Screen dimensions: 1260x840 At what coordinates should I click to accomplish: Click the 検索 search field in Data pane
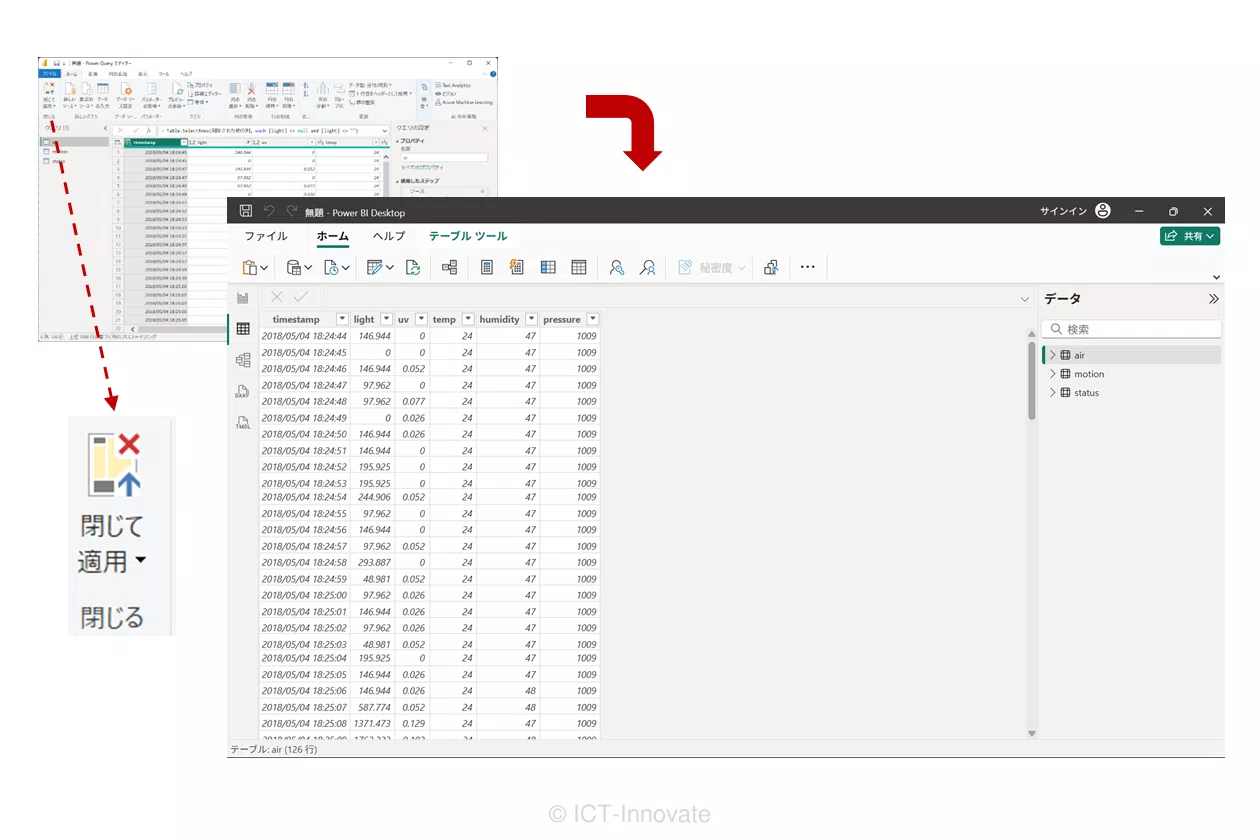(x=1131, y=329)
